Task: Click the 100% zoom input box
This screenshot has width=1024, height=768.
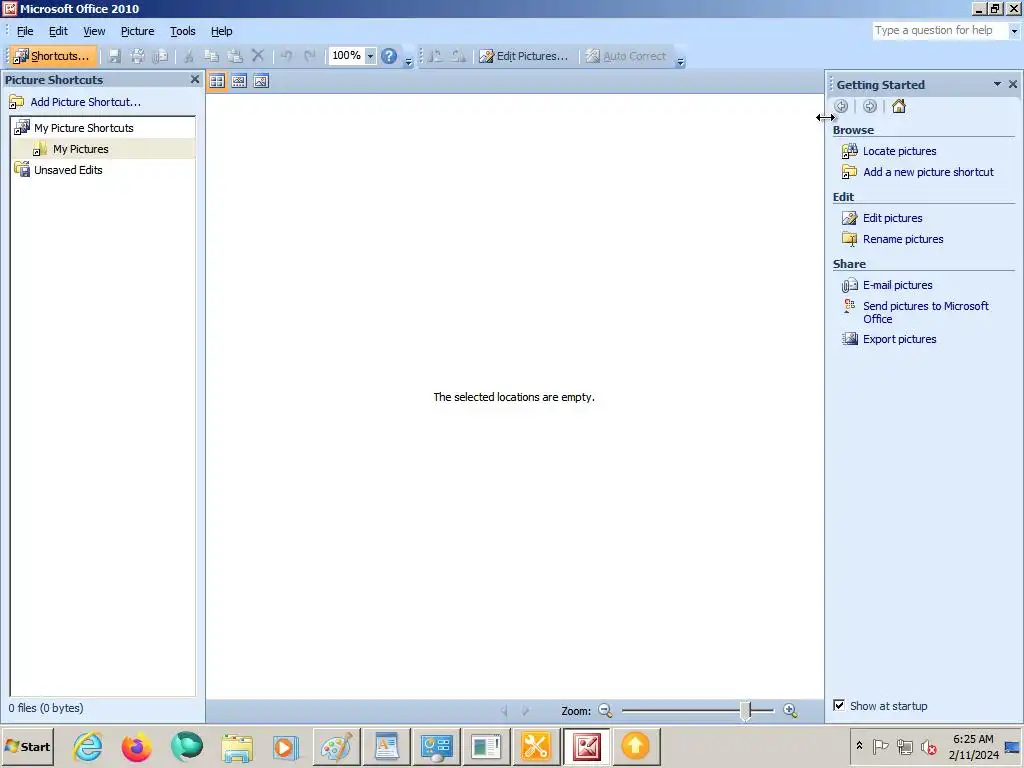Action: tap(346, 56)
